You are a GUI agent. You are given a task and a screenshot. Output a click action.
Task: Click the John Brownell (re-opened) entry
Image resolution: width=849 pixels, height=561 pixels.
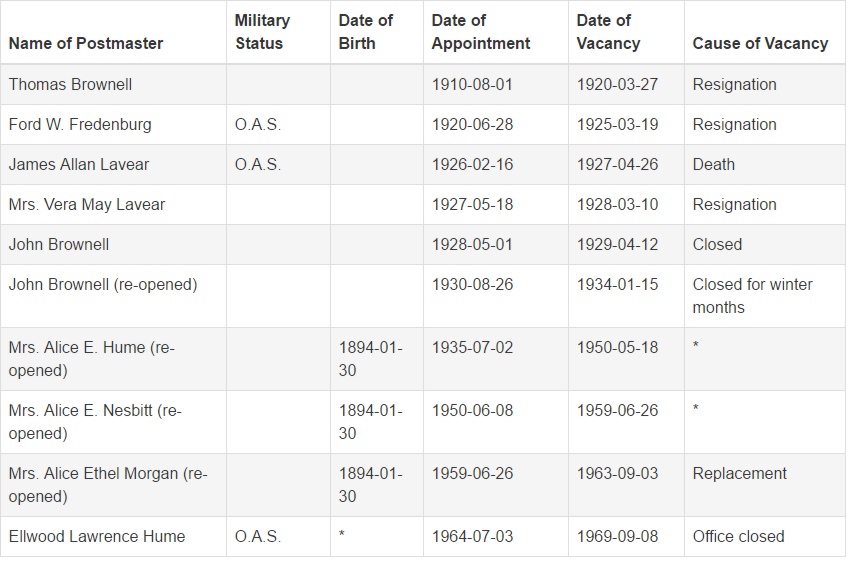103,285
